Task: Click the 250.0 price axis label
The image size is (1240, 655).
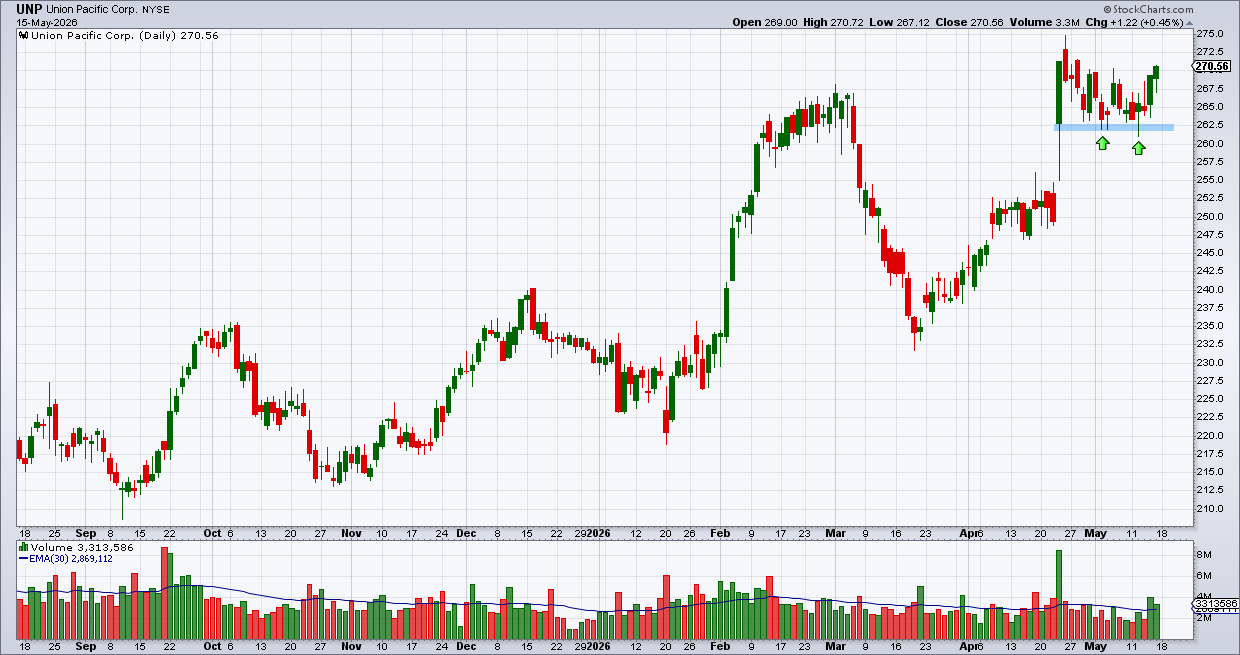Action: click(x=1208, y=216)
